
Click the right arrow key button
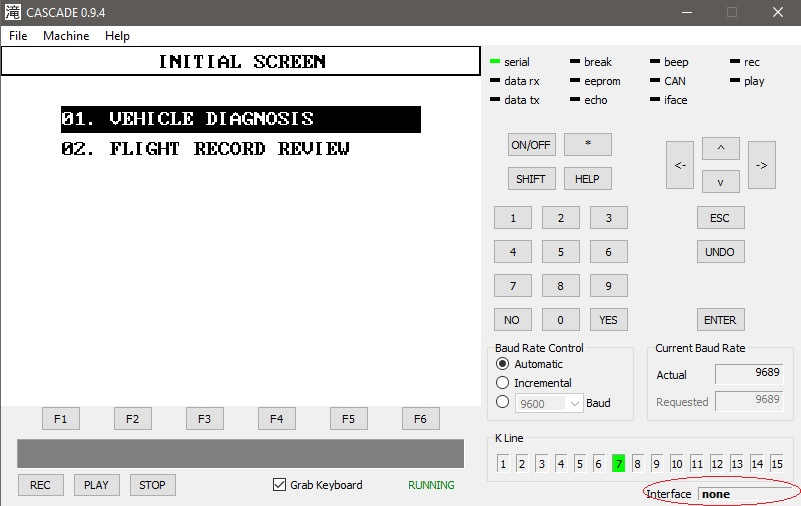tap(762, 165)
